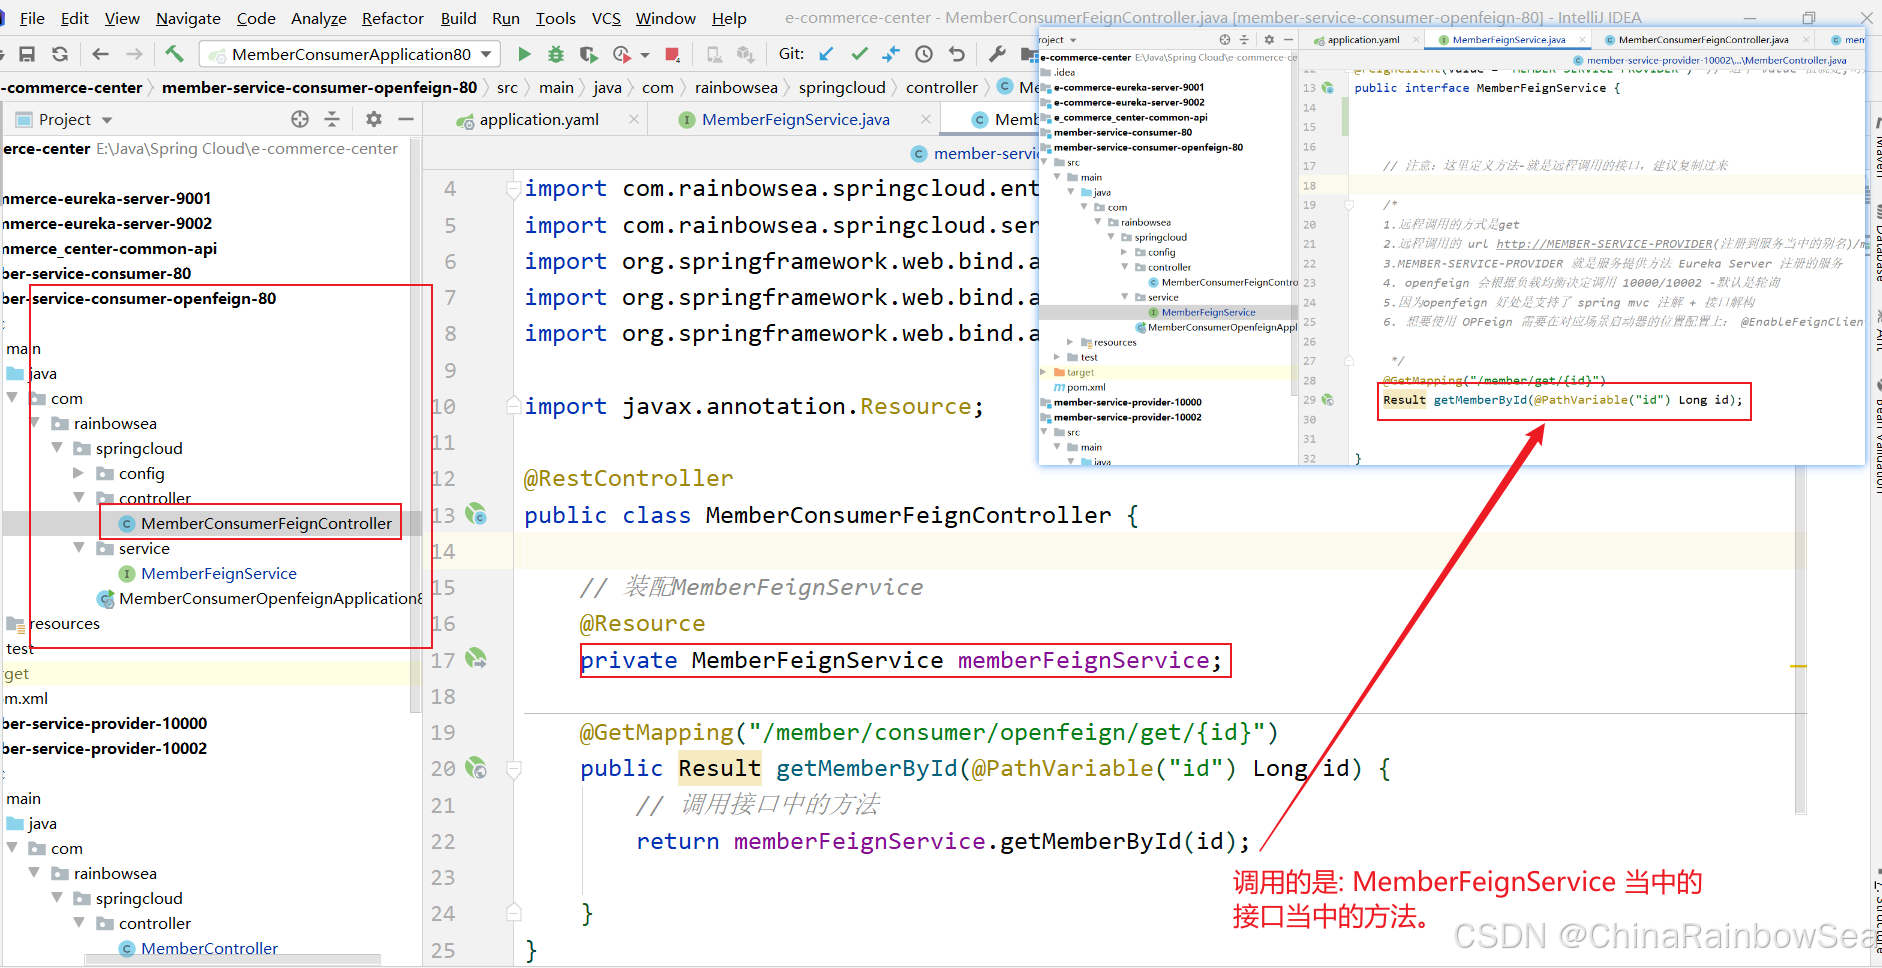This screenshot has width=1882, height=968.
Task: Click the controller breadcrumb in navigation bar
Action: click(x=941, y=88)
